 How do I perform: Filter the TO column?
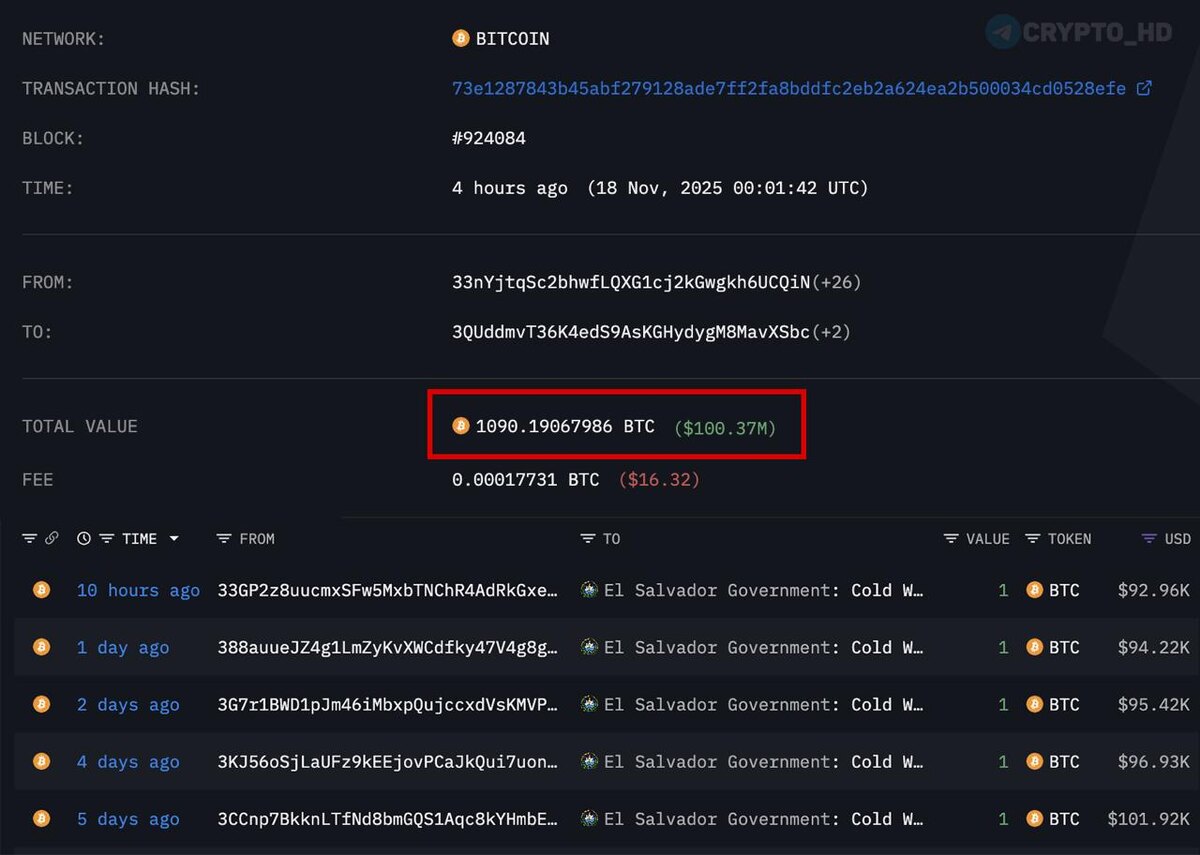(588, 538)
